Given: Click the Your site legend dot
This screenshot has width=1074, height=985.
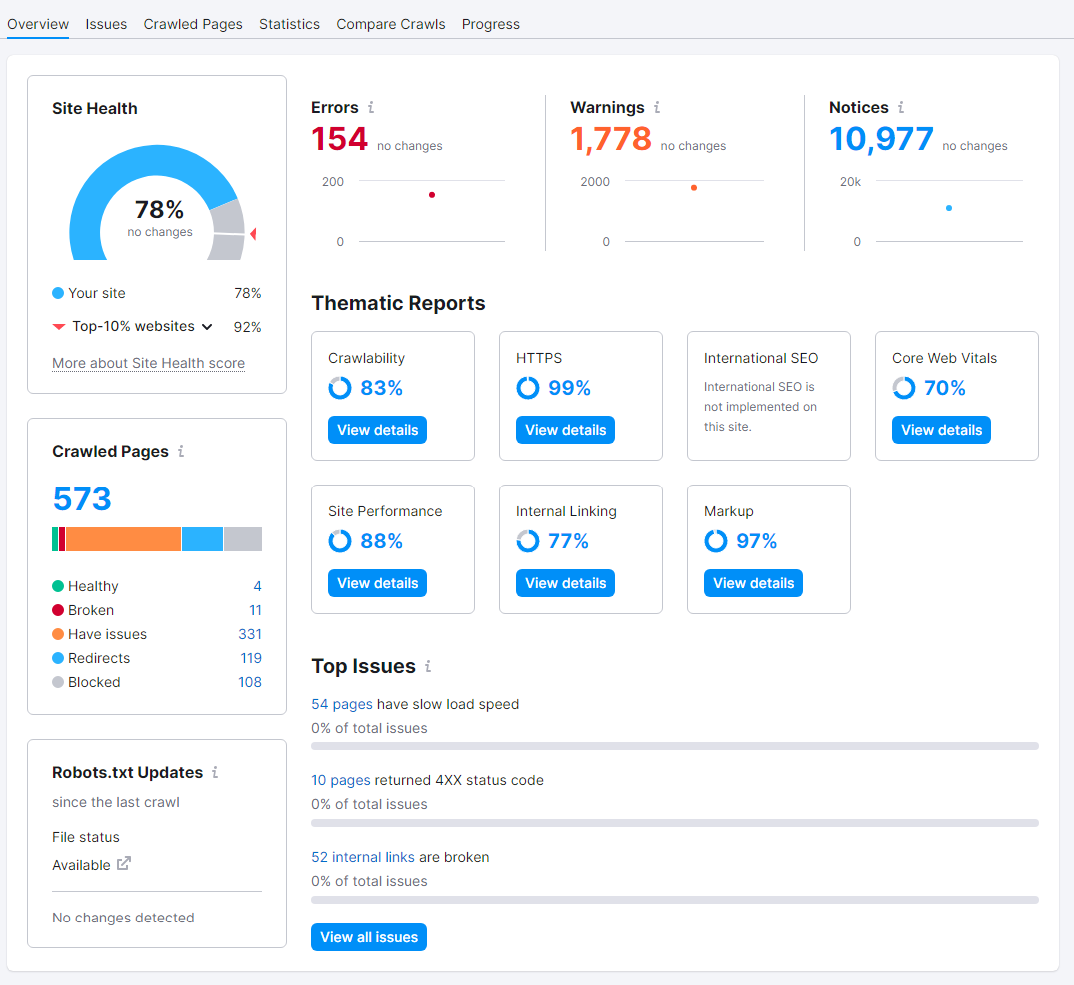Looking at the screenshot, I should point(58,293).
